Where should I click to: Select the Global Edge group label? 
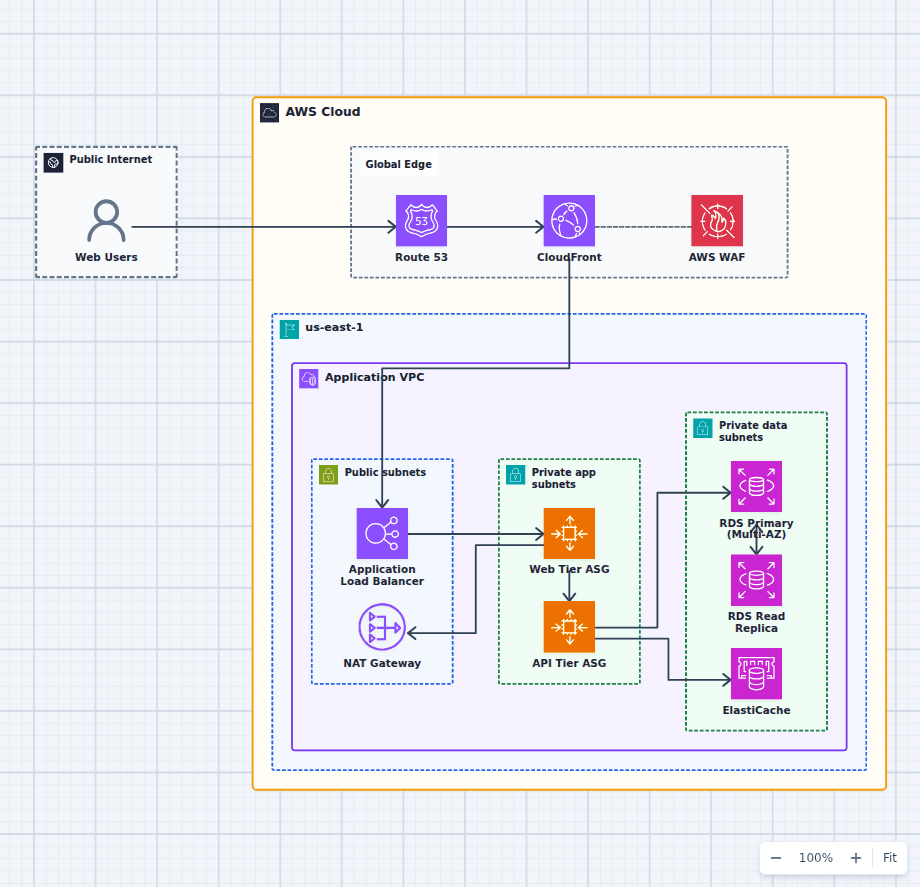click(x=398, y=164)
